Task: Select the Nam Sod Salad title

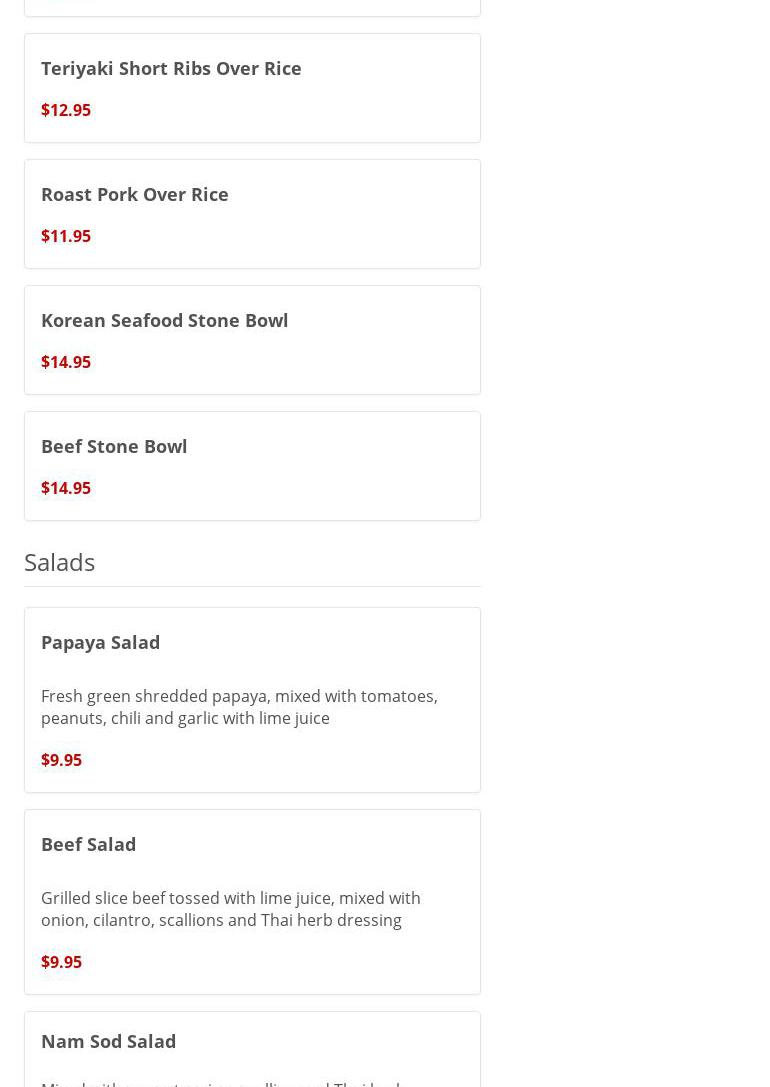Action: [x=109, y=1041]
